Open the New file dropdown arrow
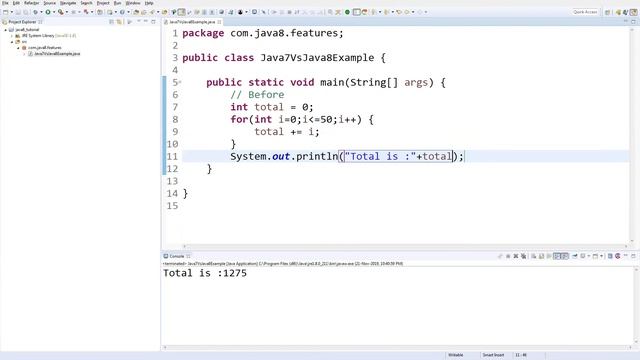The image size is (640, 360). [x=11, y=12]
